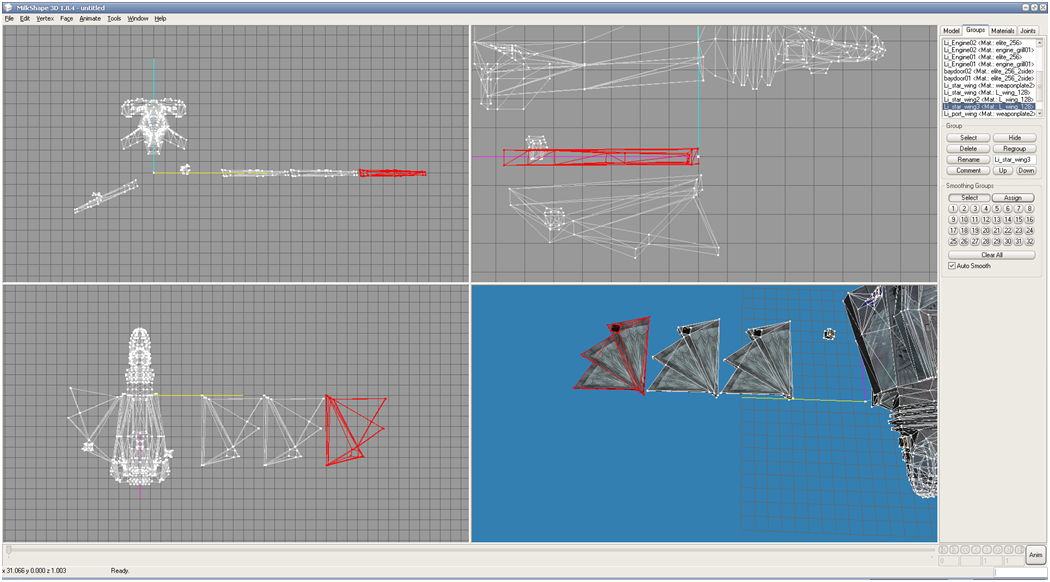Screen dimensions: 1050x582
Task: Choose smoothing group 8
Action: 1030,209
